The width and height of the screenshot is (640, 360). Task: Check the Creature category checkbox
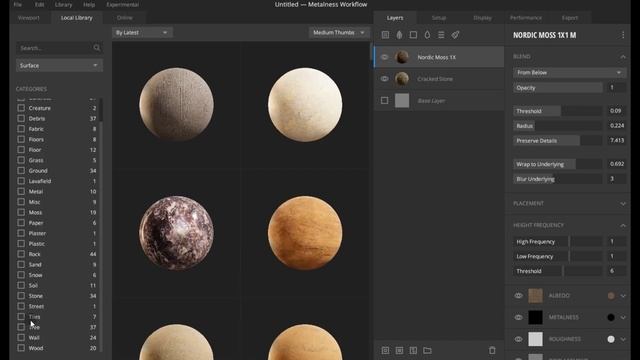(x=21, y=108)
